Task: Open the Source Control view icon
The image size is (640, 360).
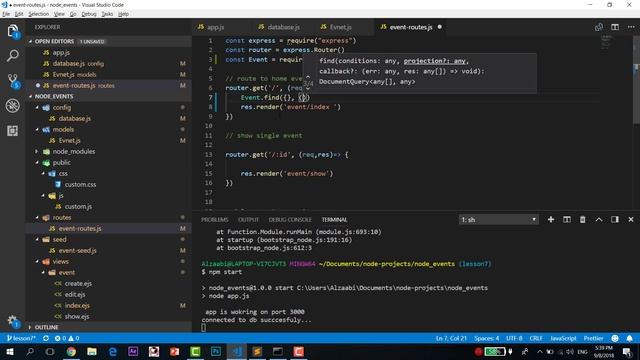Action: [x=12, y=81]
